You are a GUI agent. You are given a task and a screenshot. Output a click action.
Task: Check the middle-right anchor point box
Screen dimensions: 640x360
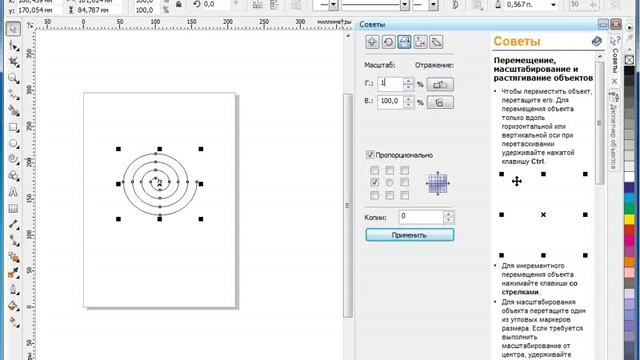404,182
